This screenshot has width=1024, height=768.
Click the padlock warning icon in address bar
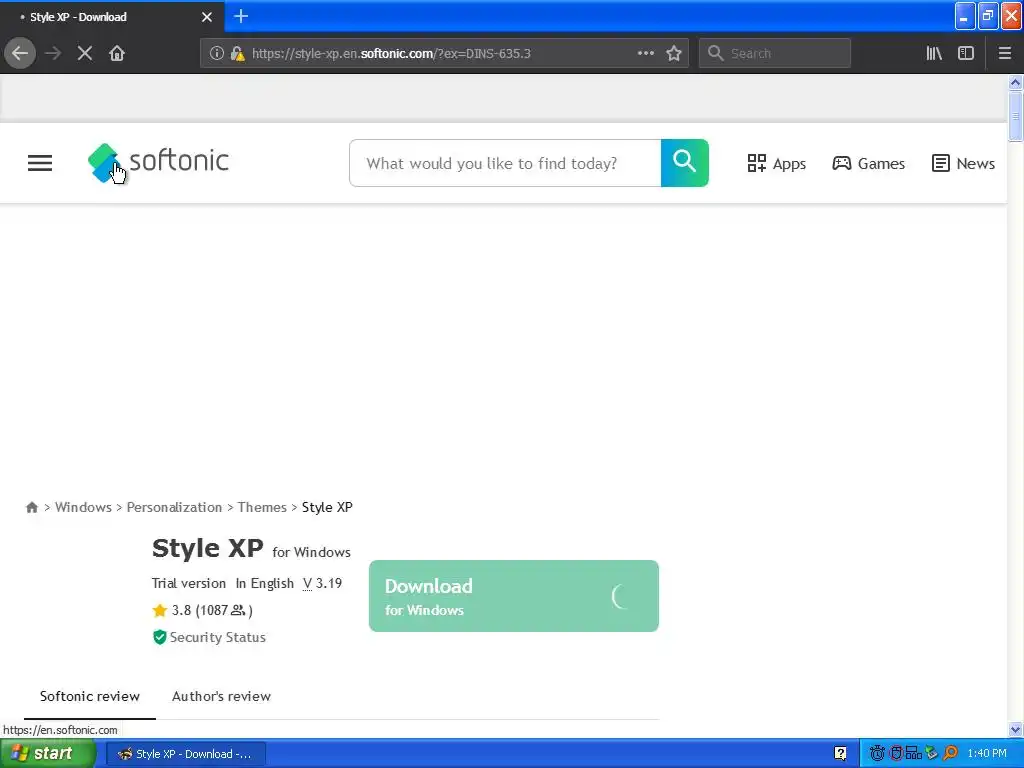click(x=237, y=54)
